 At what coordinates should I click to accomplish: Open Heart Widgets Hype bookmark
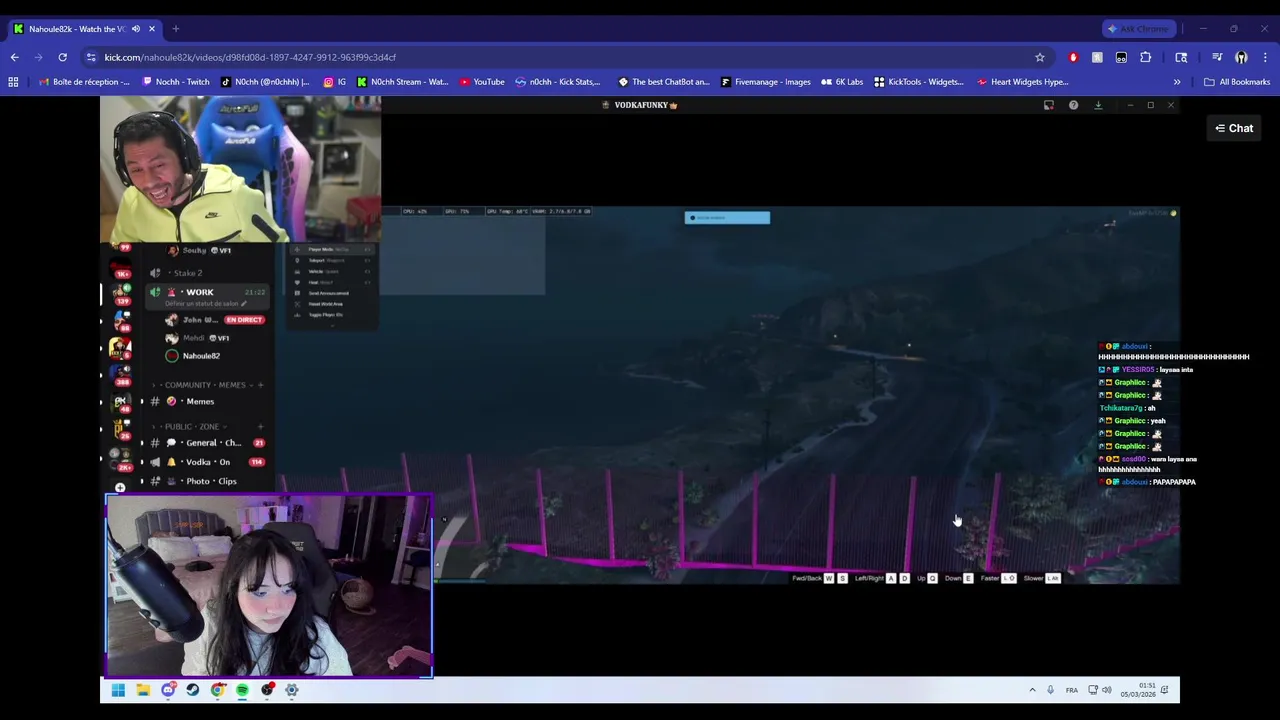tap(1023, 82)
